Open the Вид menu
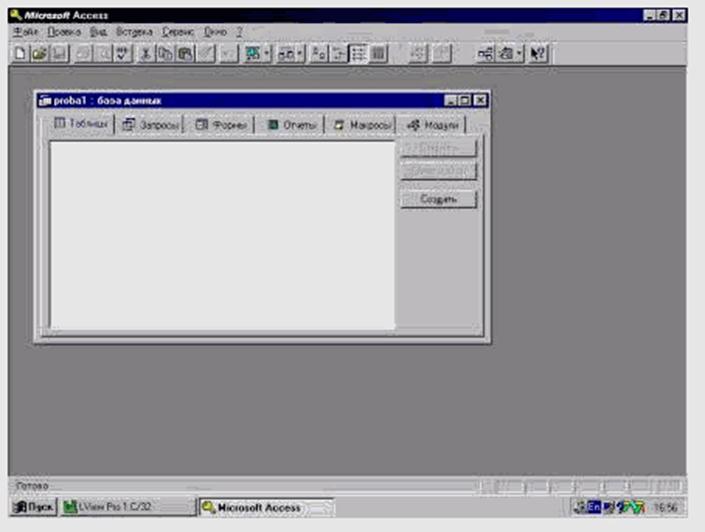 click(x=98, y=32)
